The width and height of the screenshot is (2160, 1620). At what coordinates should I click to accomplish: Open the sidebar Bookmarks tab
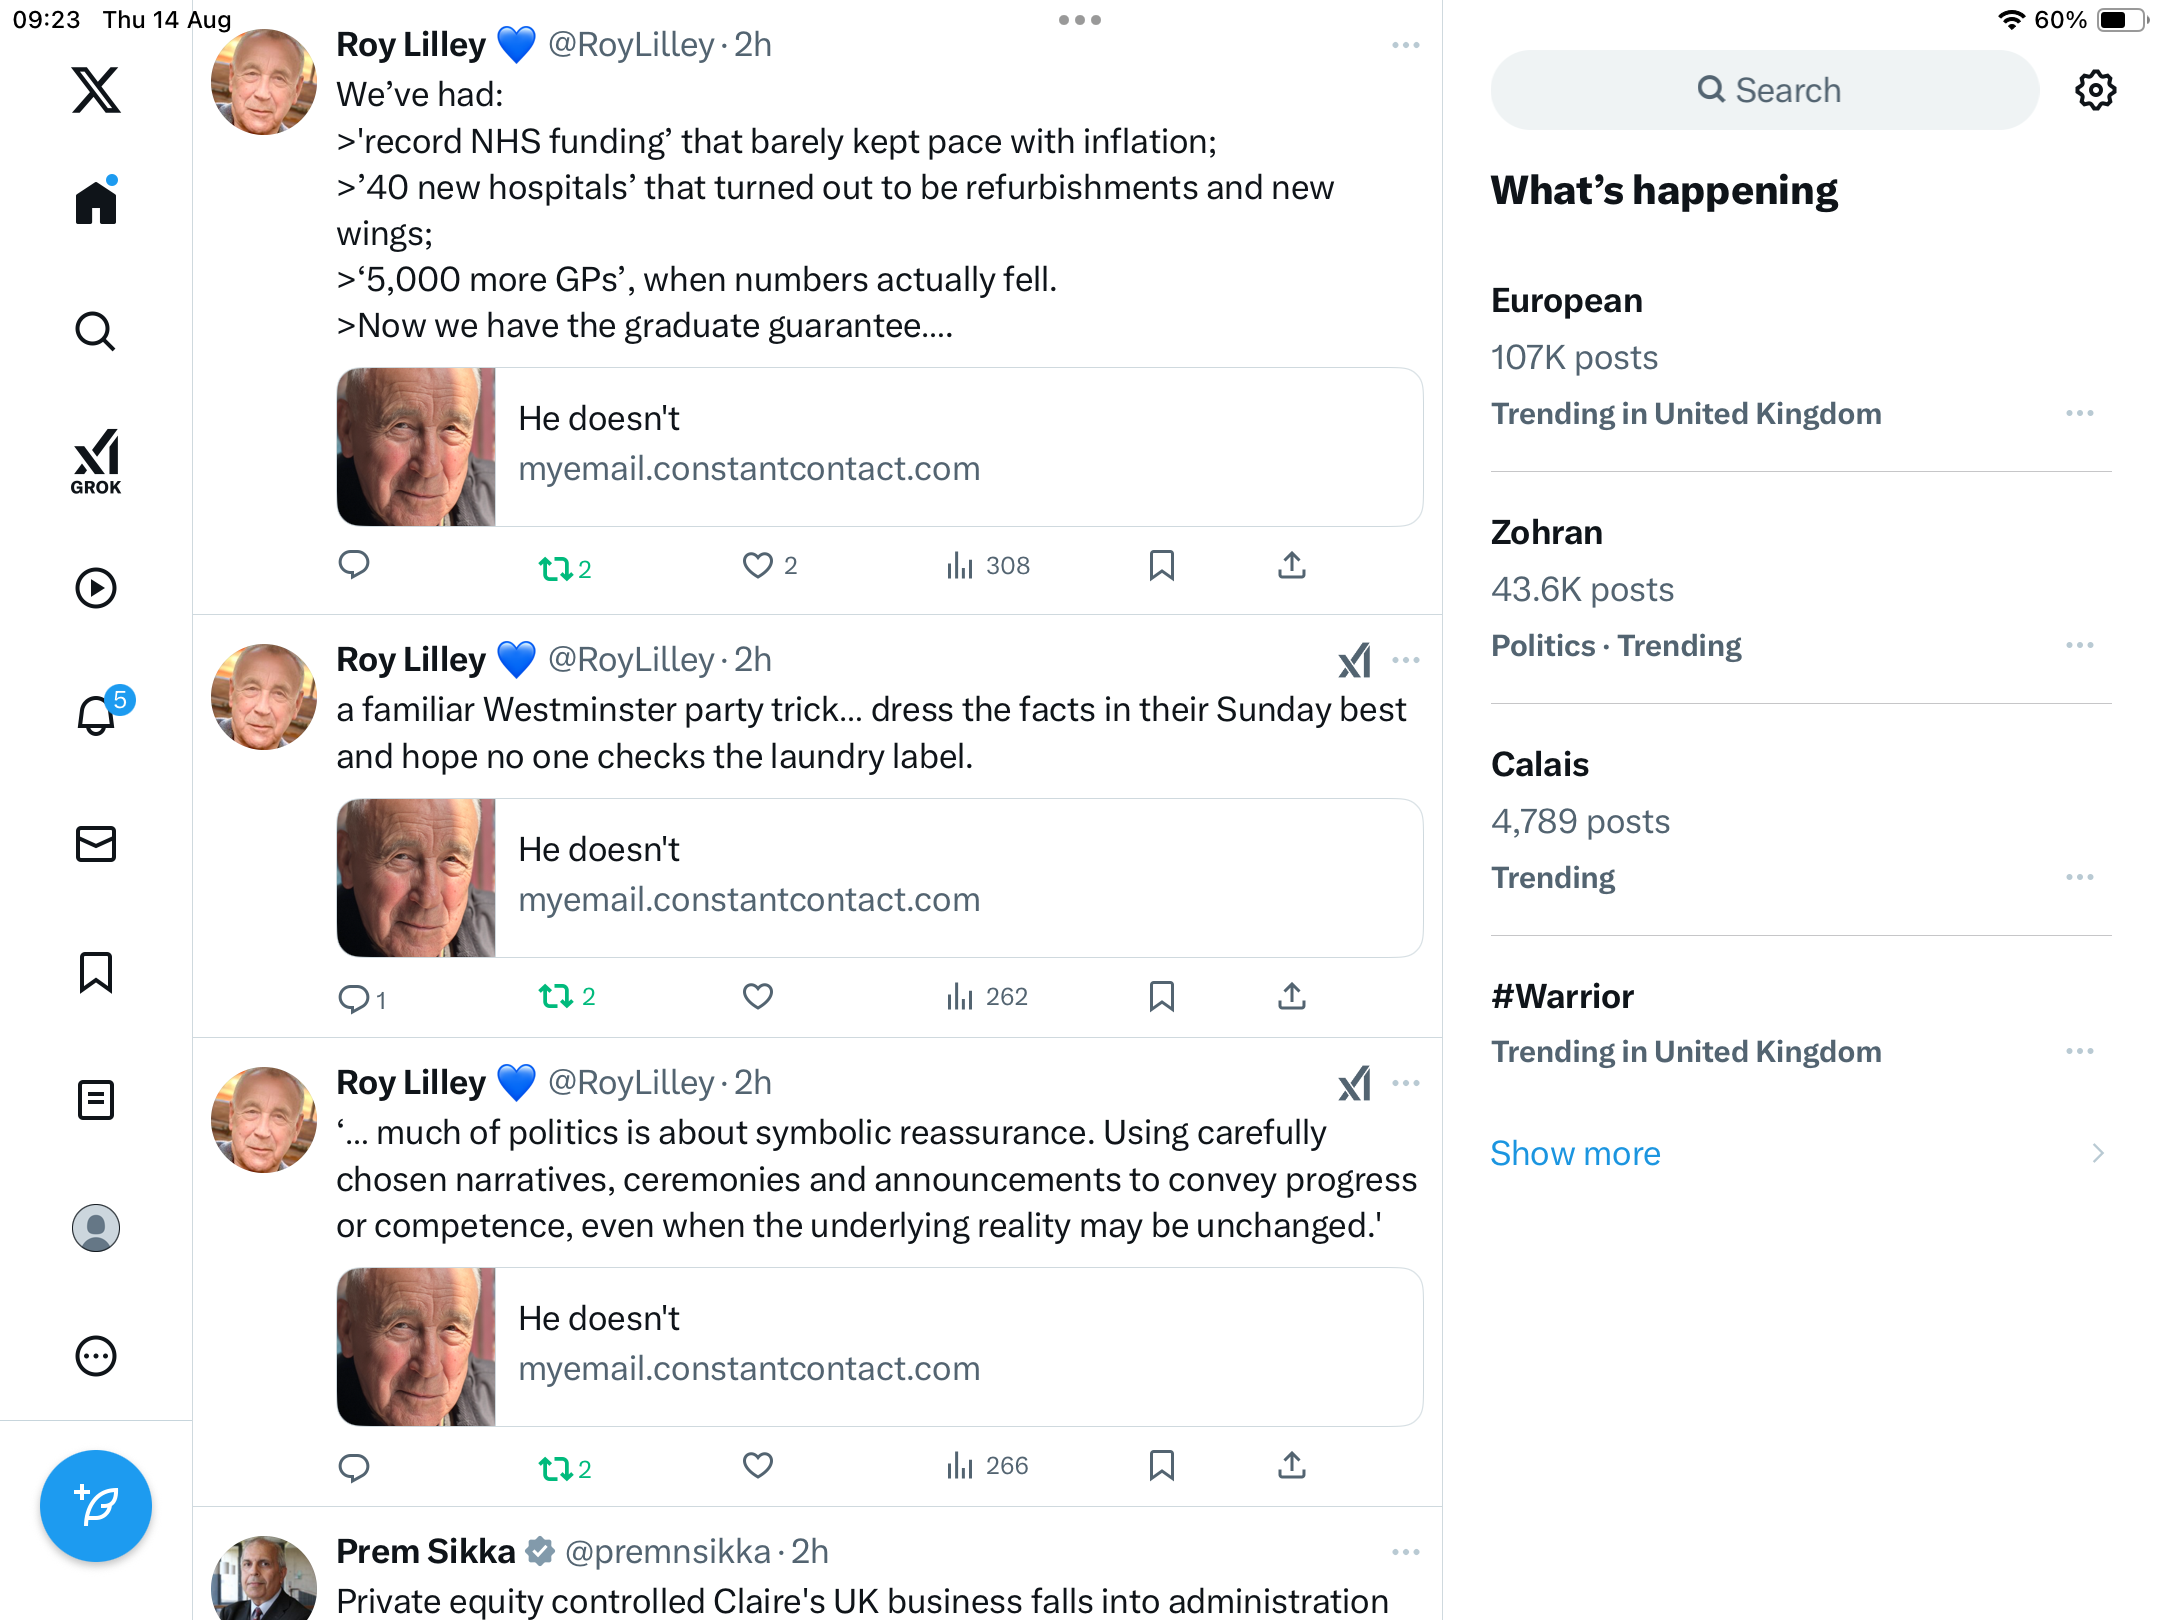click(x=96, y=972)
